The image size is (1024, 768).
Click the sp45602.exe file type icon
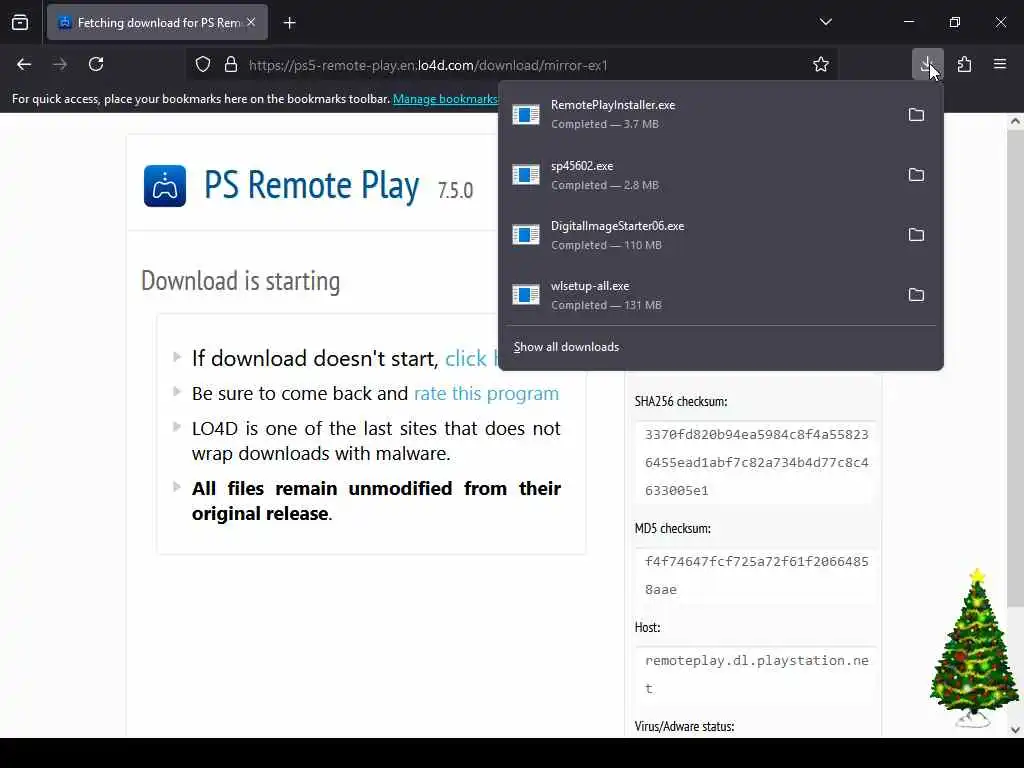point(526,175)
